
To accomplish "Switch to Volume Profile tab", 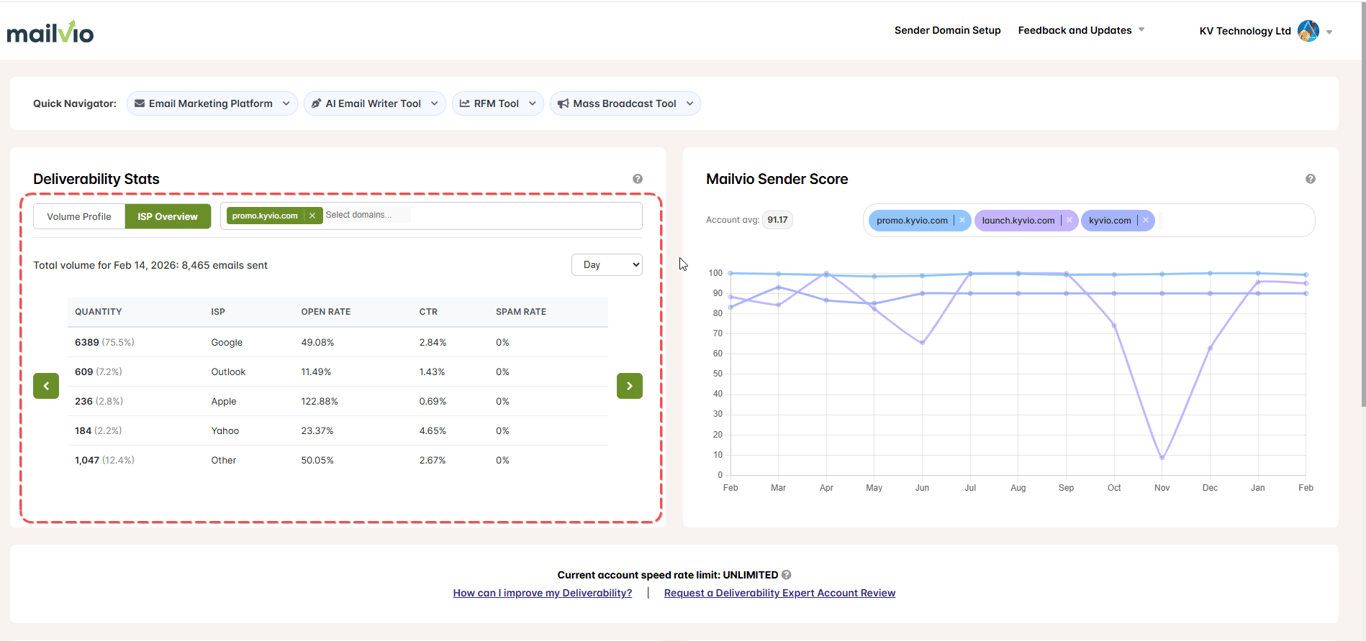I will 79,216.
